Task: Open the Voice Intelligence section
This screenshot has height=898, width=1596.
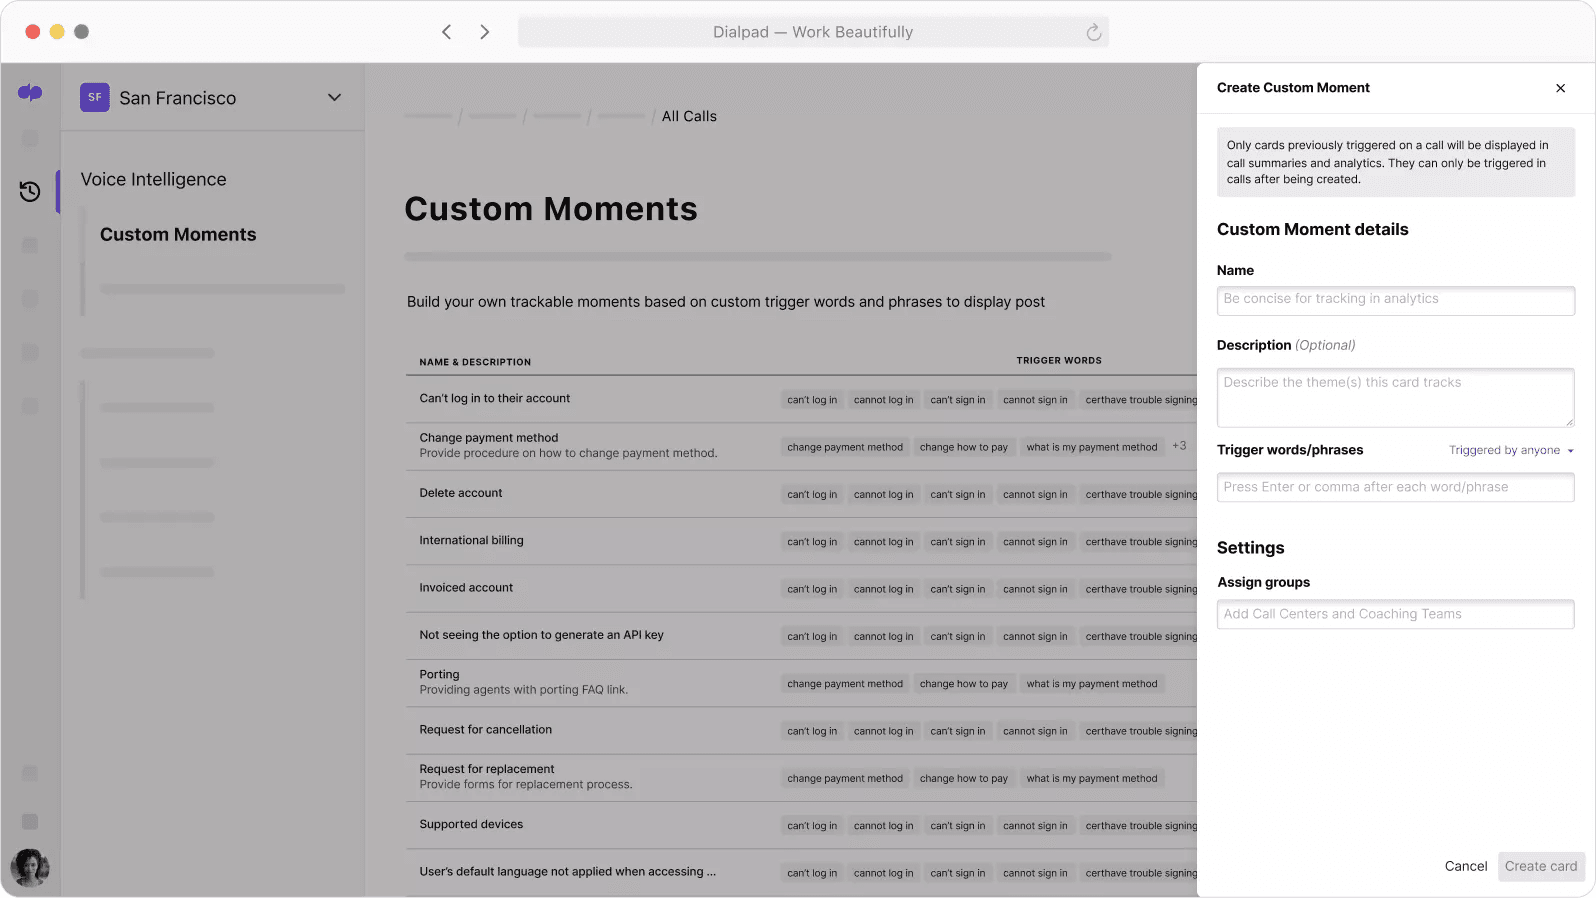Action: coord(153,179)
